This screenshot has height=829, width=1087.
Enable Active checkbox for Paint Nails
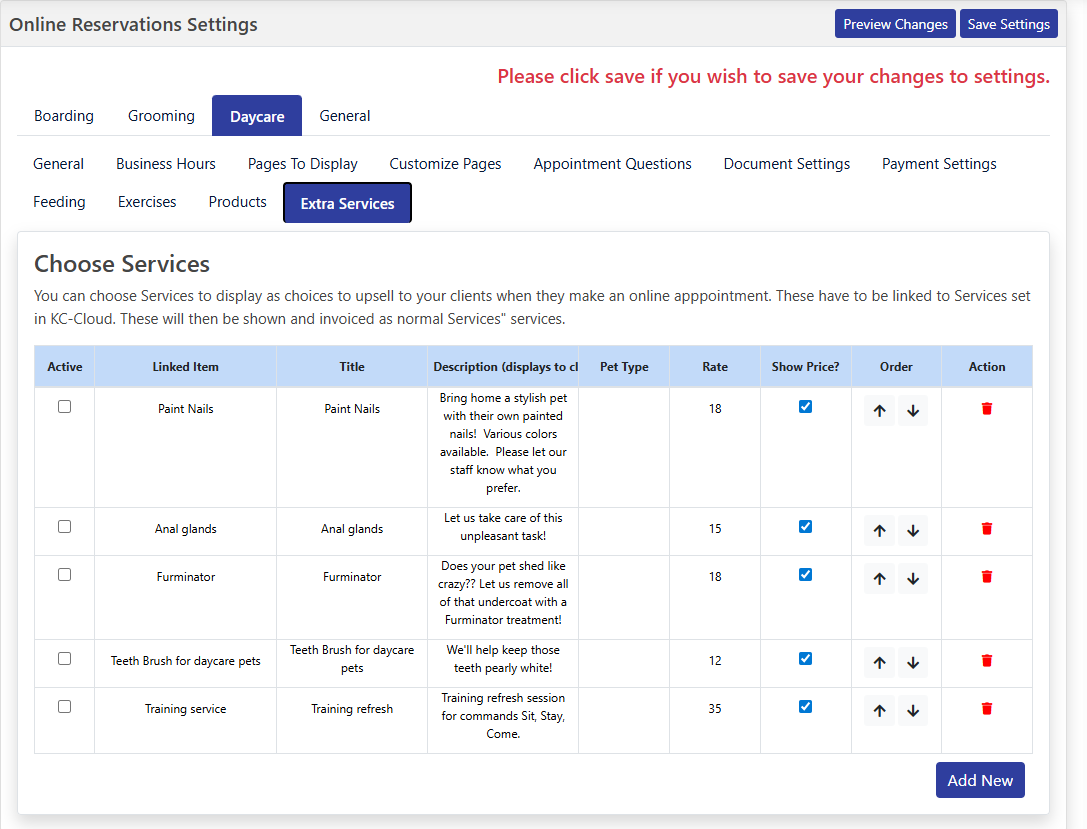click(64, 407)
